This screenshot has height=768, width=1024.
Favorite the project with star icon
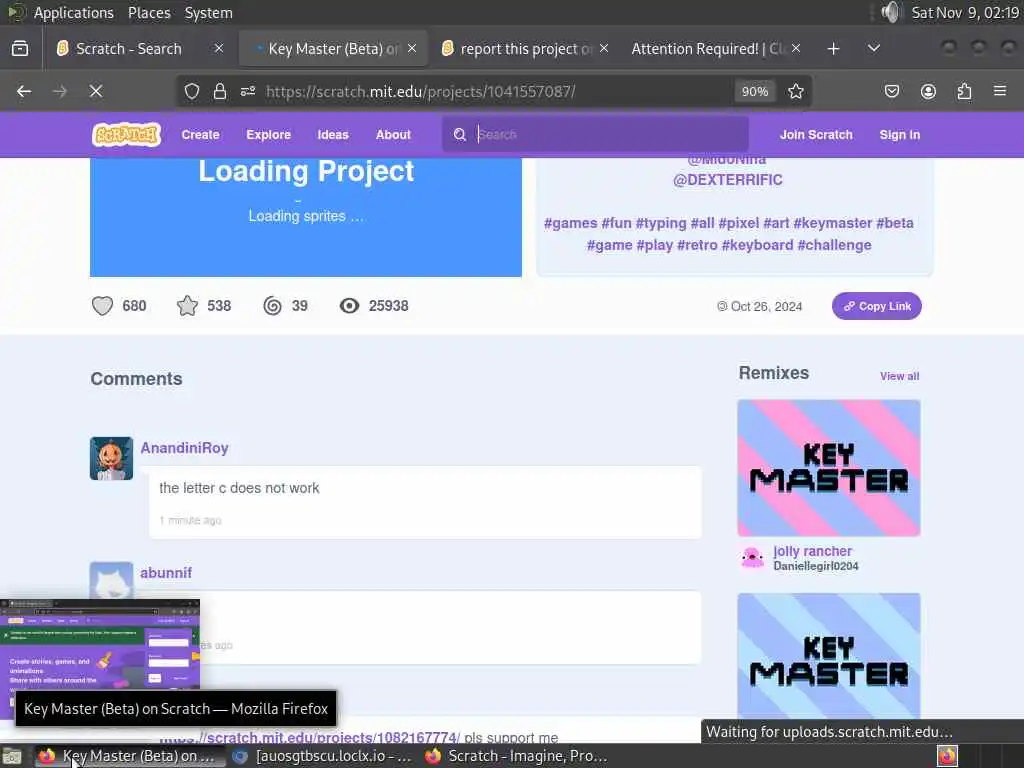pyautogui.click(x=187, y=306)
